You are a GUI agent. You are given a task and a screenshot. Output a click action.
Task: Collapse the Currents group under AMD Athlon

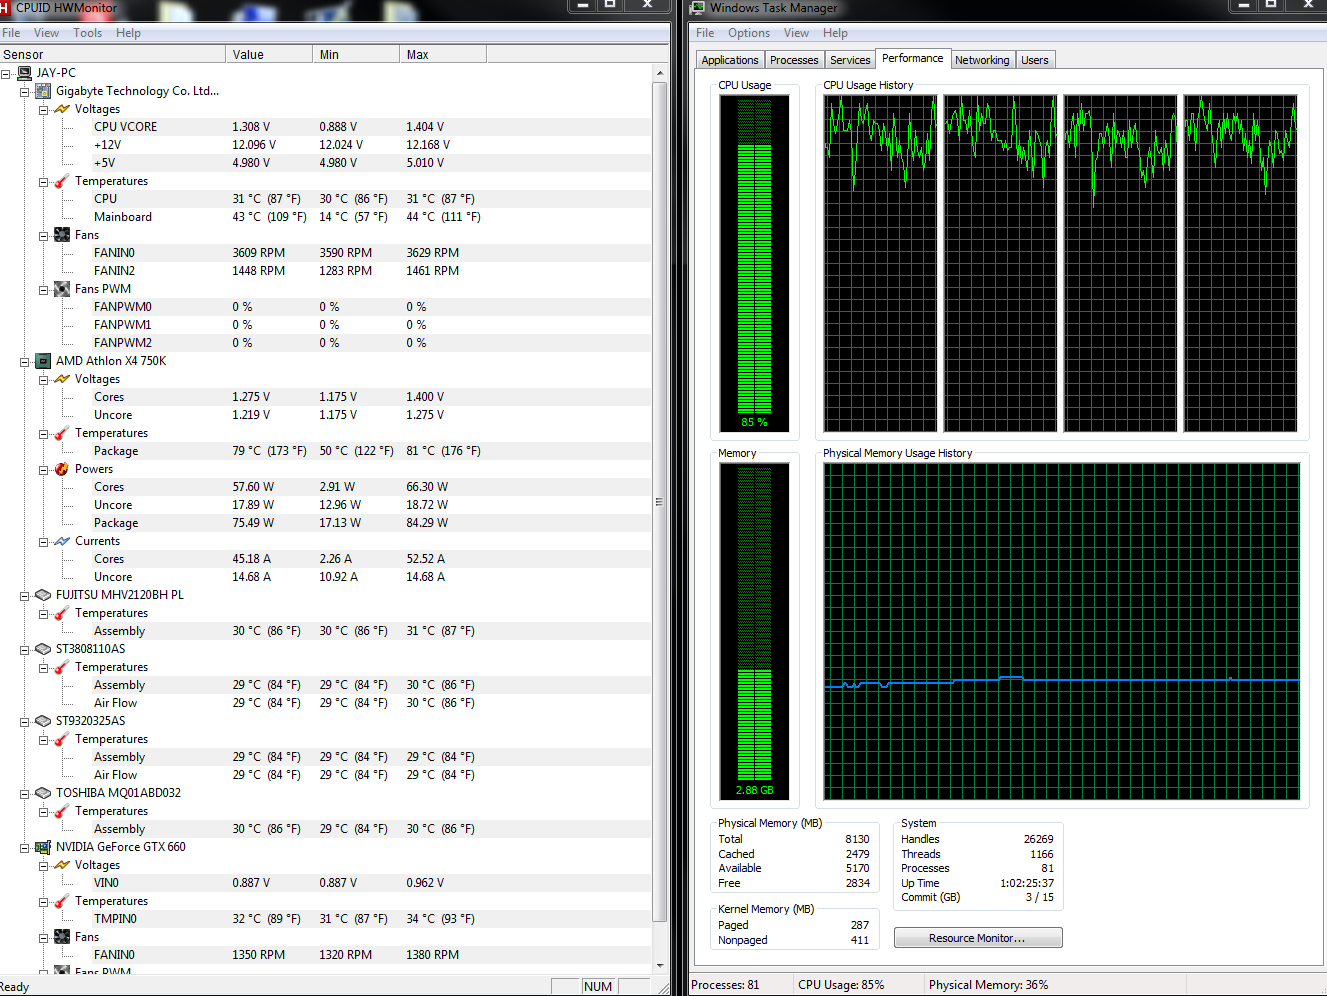[x=44, y=542]
